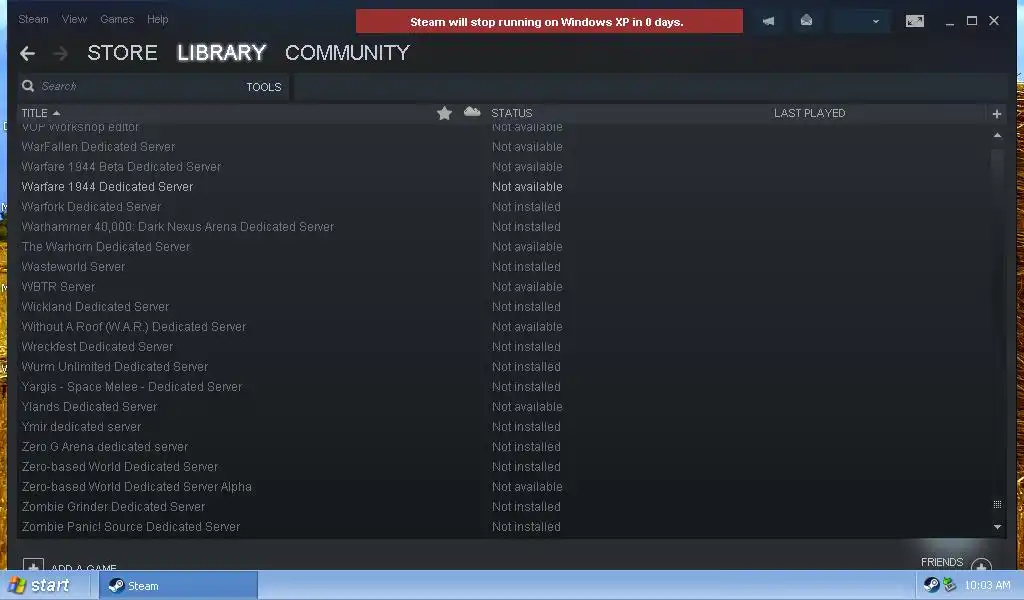Screen dimensions: 1024x600
Task: Go forward with the right arrow
Action: click(x=60, y=54)
